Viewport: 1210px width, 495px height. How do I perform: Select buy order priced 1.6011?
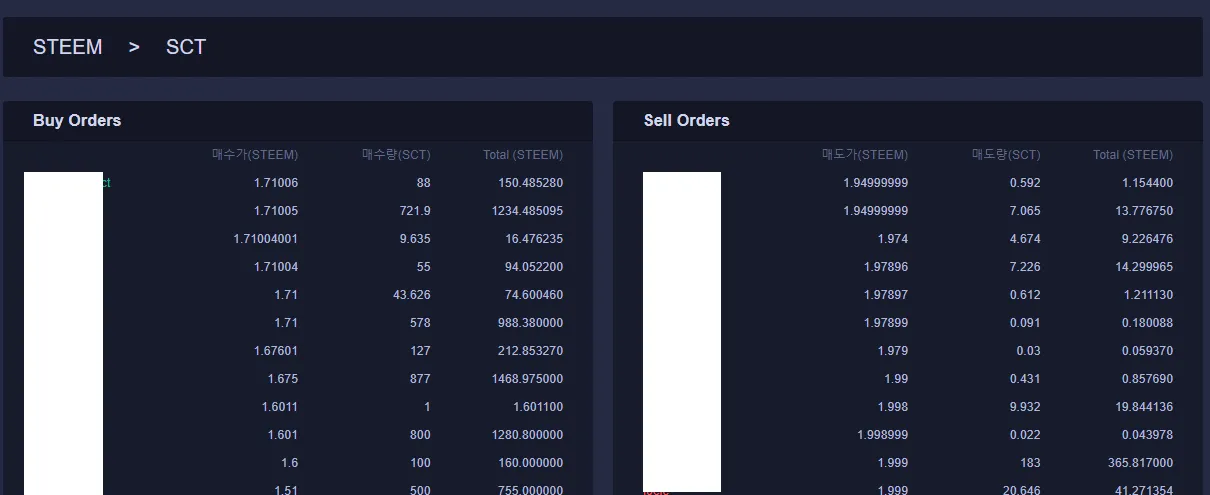298,407
